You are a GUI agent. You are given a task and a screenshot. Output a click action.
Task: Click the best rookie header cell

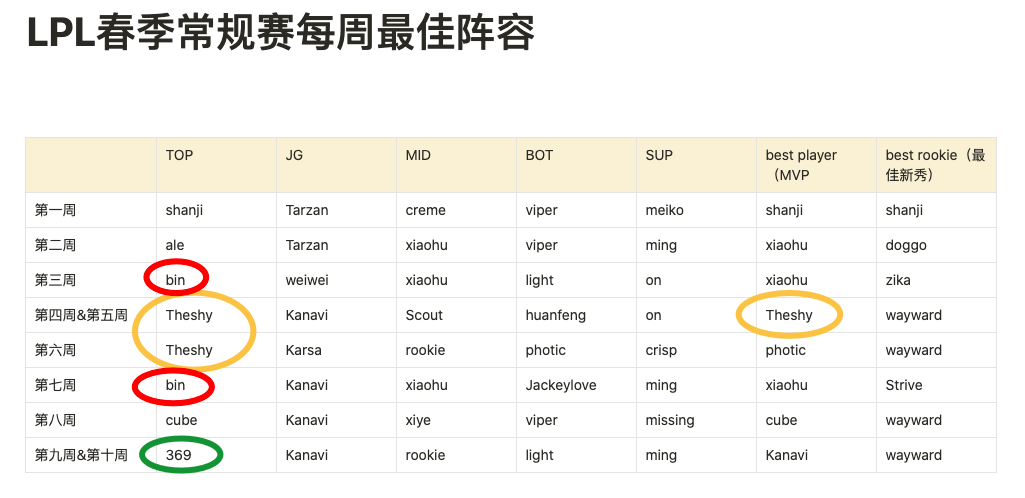click(x=935, y=165)
